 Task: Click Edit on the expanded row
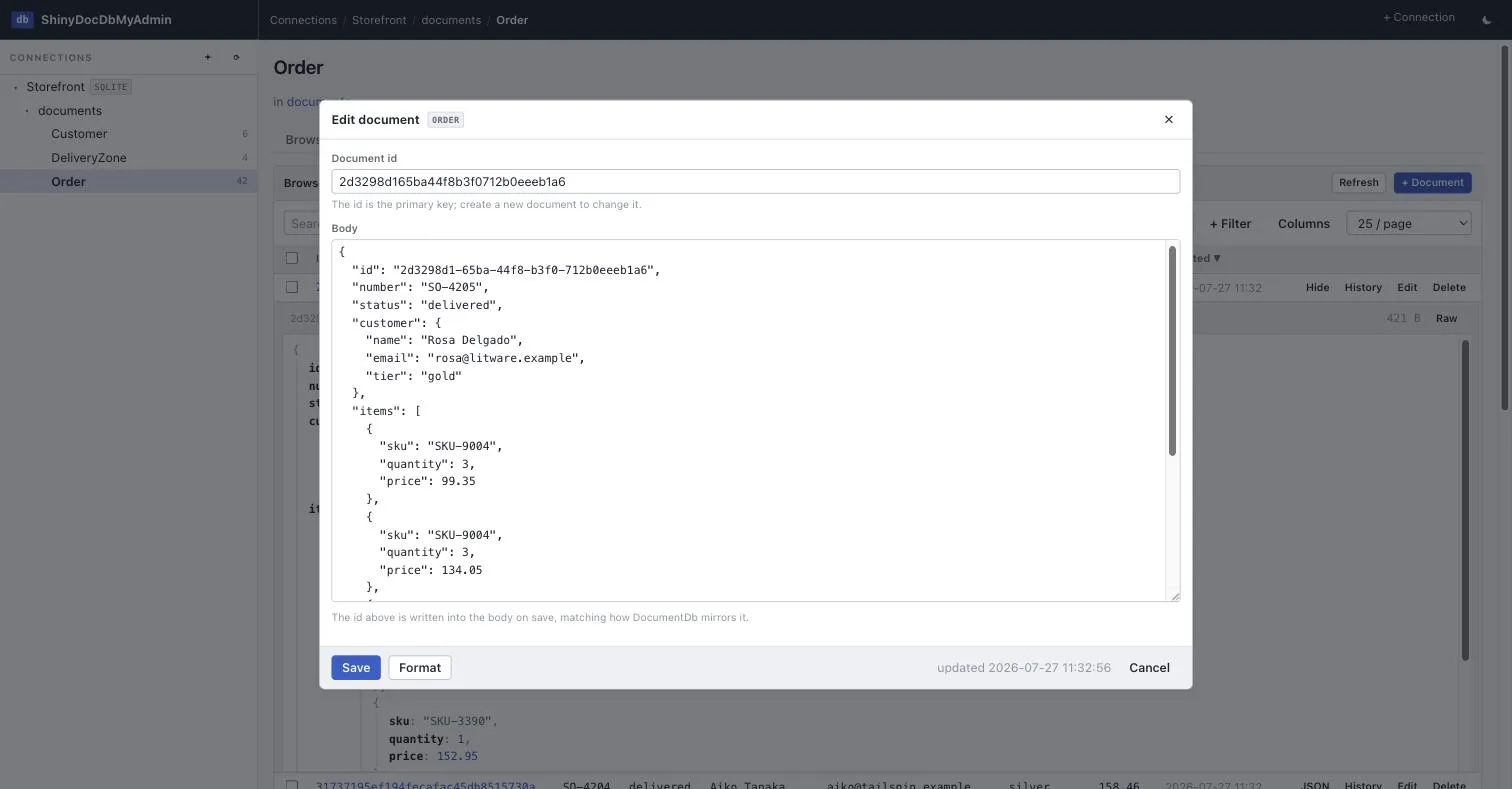(1407, 287)
